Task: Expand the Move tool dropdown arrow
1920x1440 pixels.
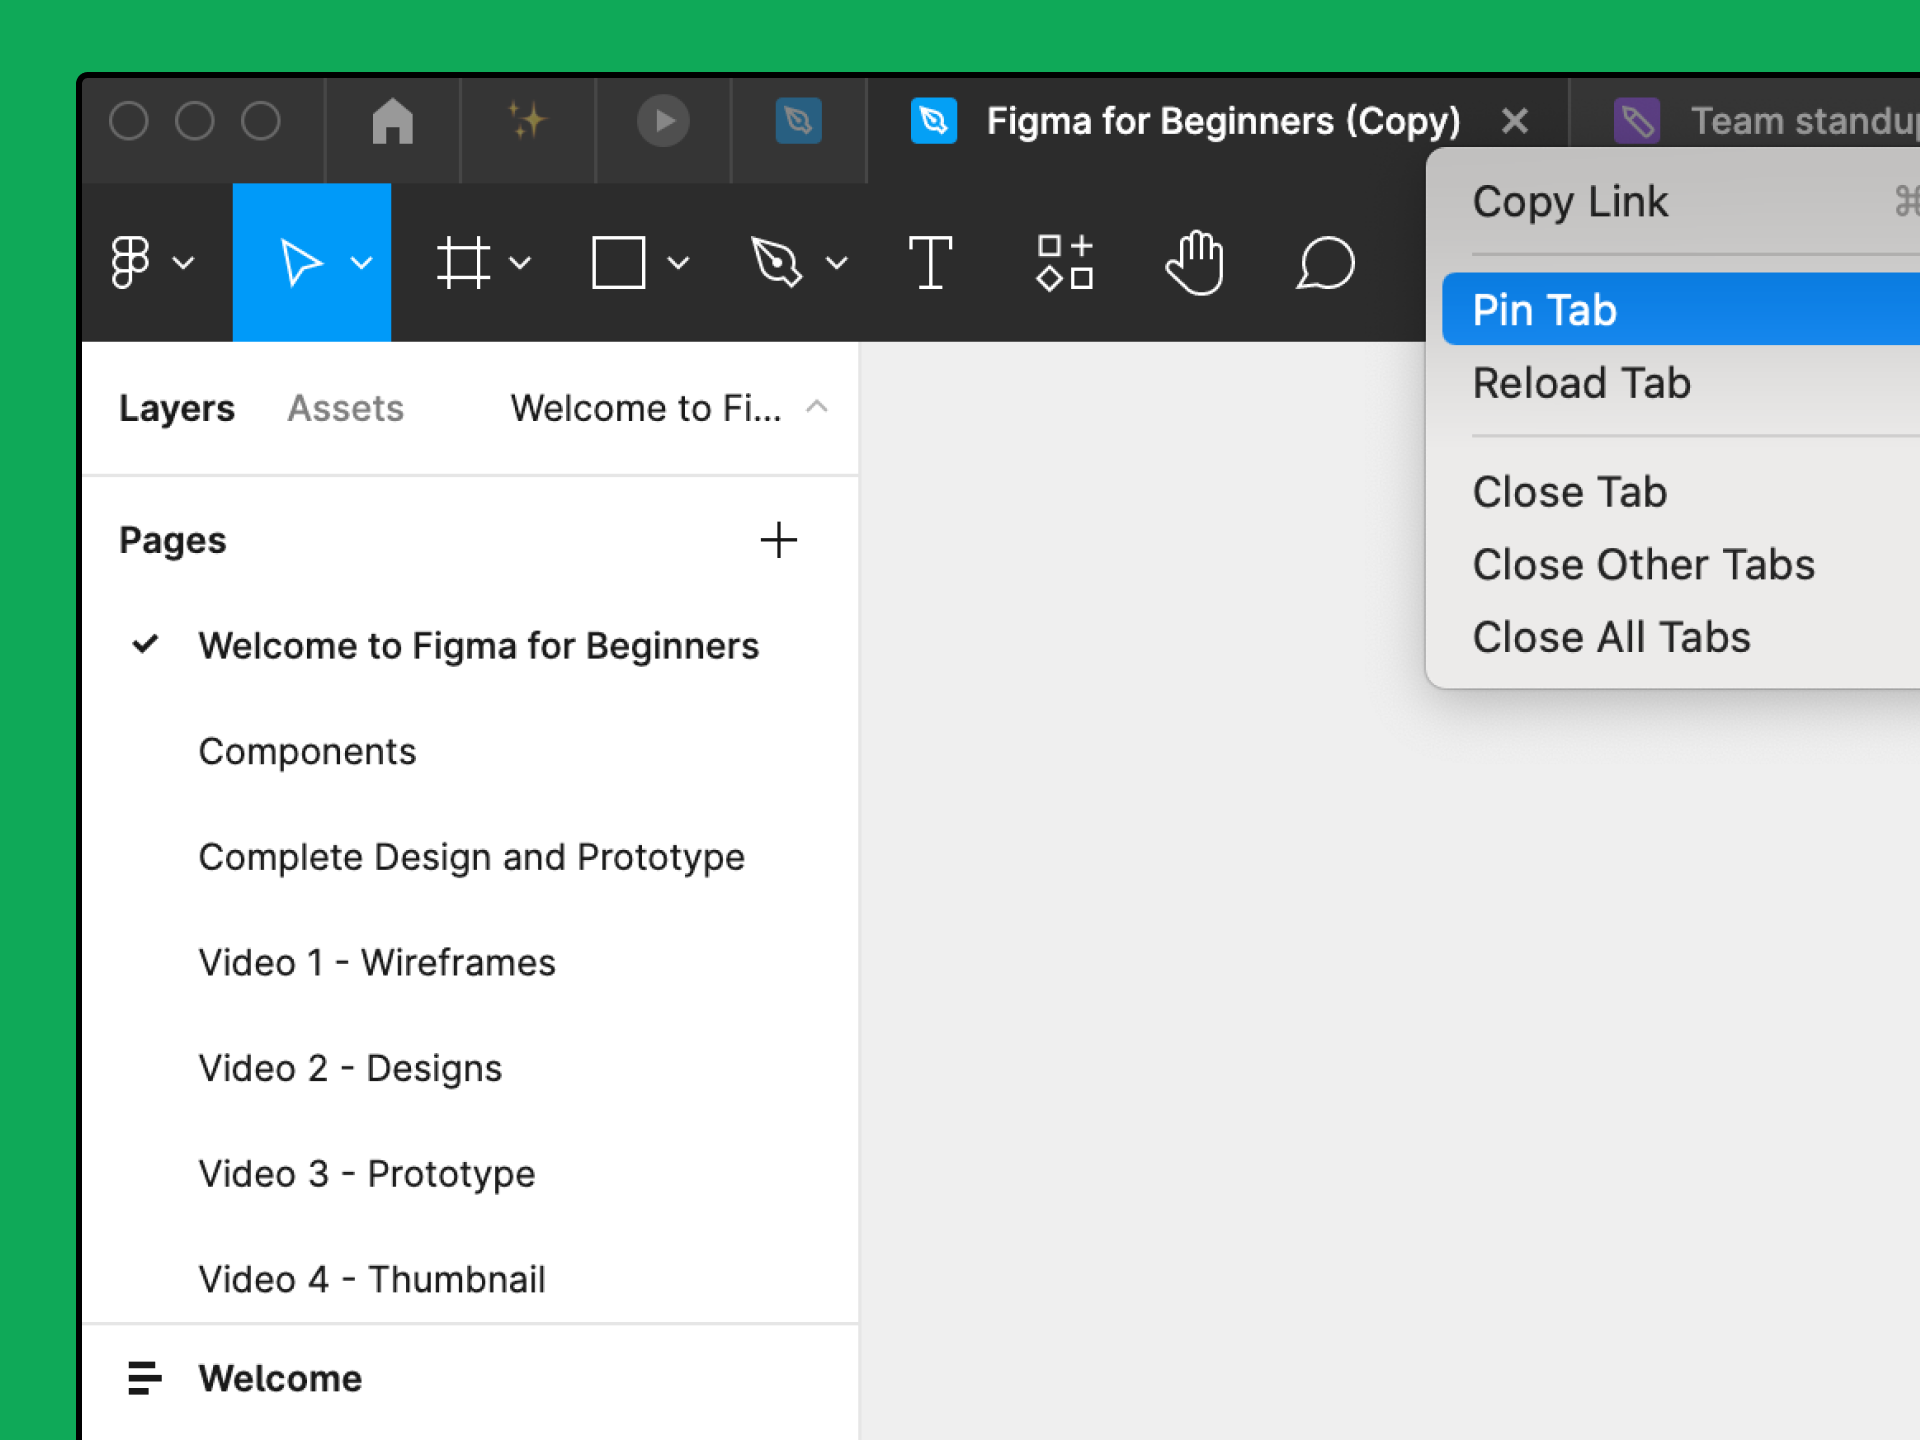Action: (x=360, y=263)
